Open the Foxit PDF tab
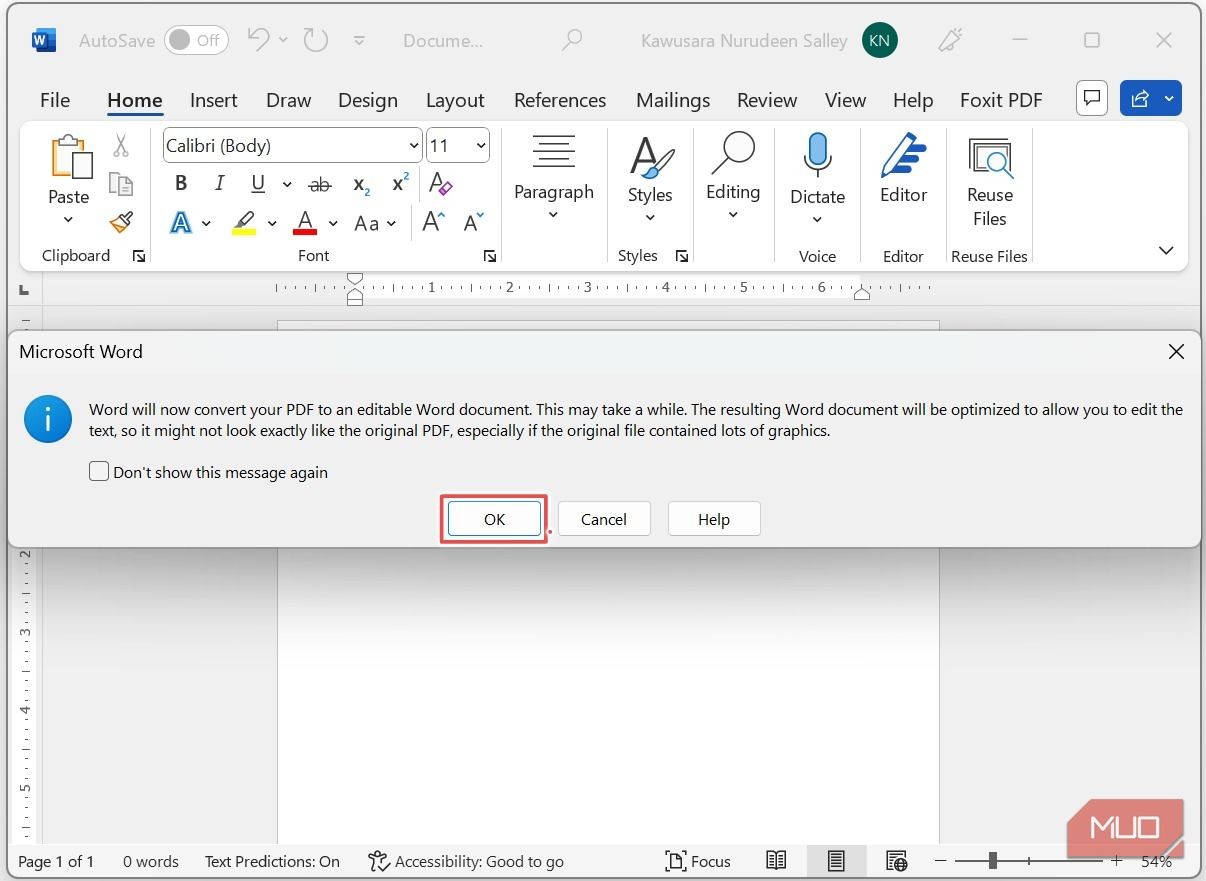This screenshot has height=881, width=1206. tap(1001, 100)
